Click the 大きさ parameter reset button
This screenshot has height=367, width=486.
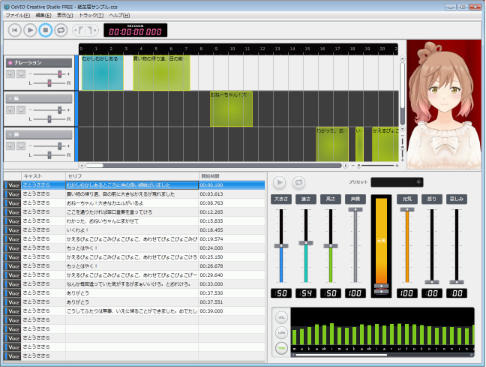(x=281, y=199)
